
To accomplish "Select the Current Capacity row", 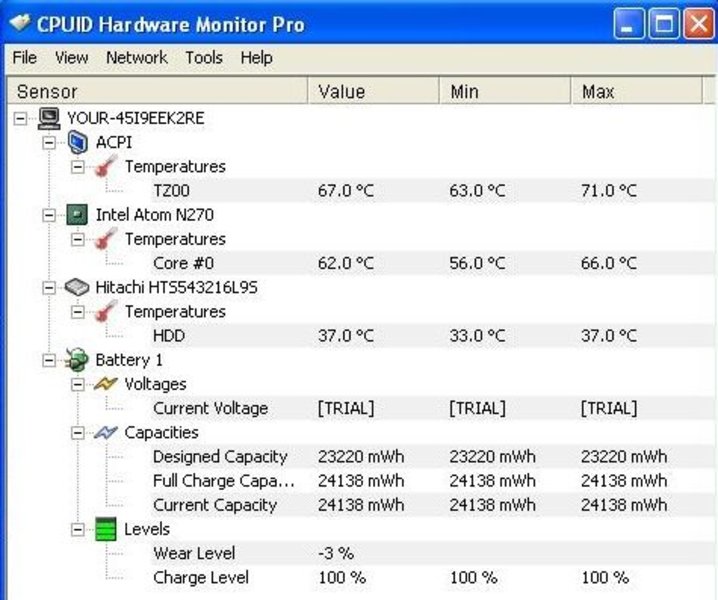I will (x=432, y=505).
